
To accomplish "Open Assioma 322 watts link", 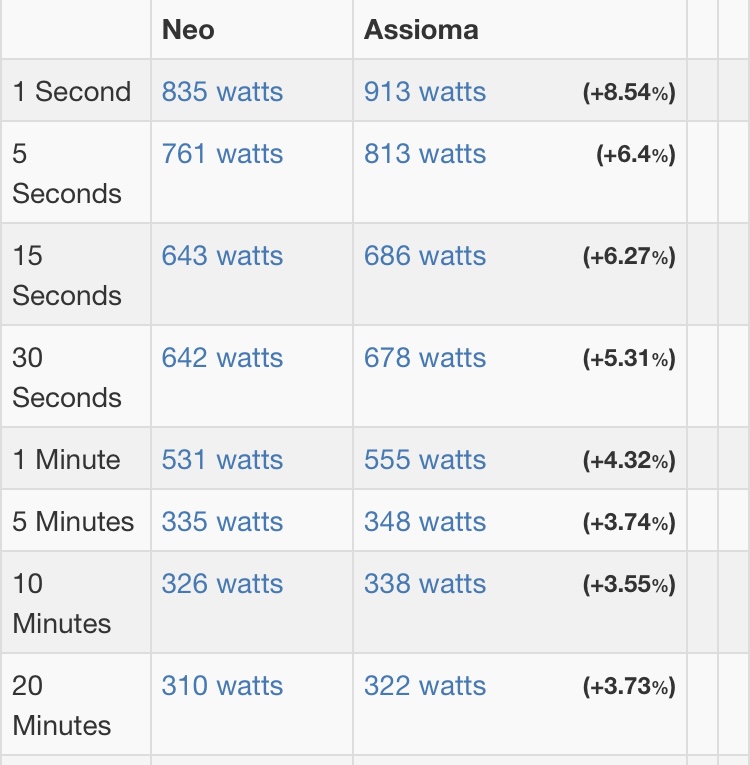I will (425, 685).
